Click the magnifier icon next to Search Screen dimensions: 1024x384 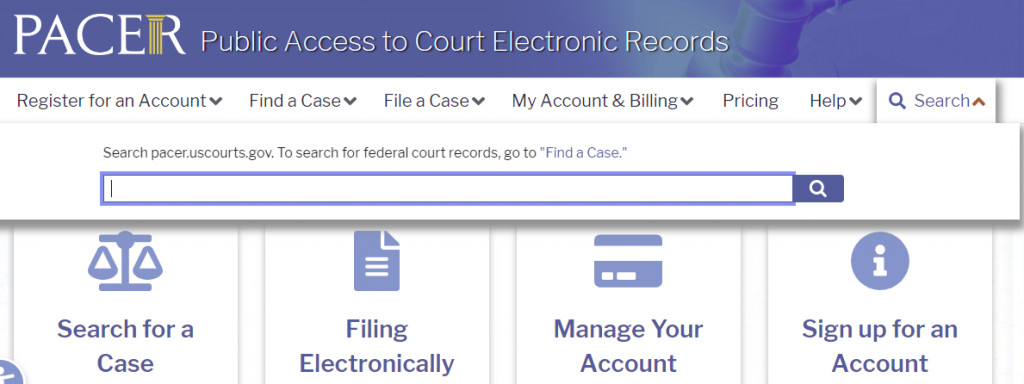(897, 101)
